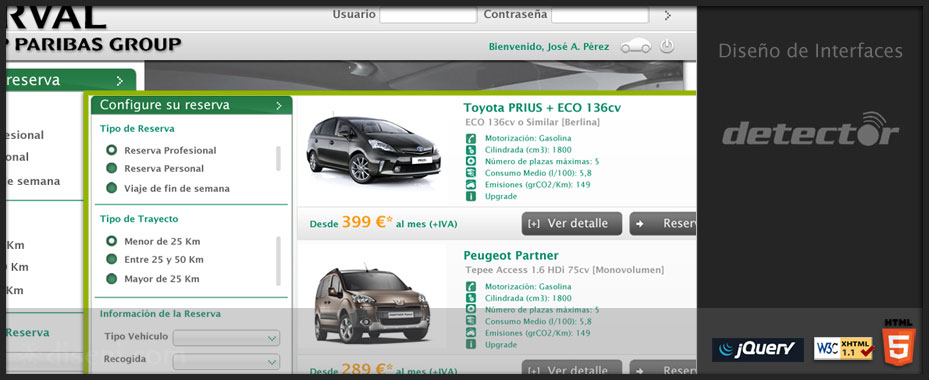Click Reservar button for Toyota PRIUS
Screen dimensions: 929x380
pyautogui.click(x=662, y=223)
